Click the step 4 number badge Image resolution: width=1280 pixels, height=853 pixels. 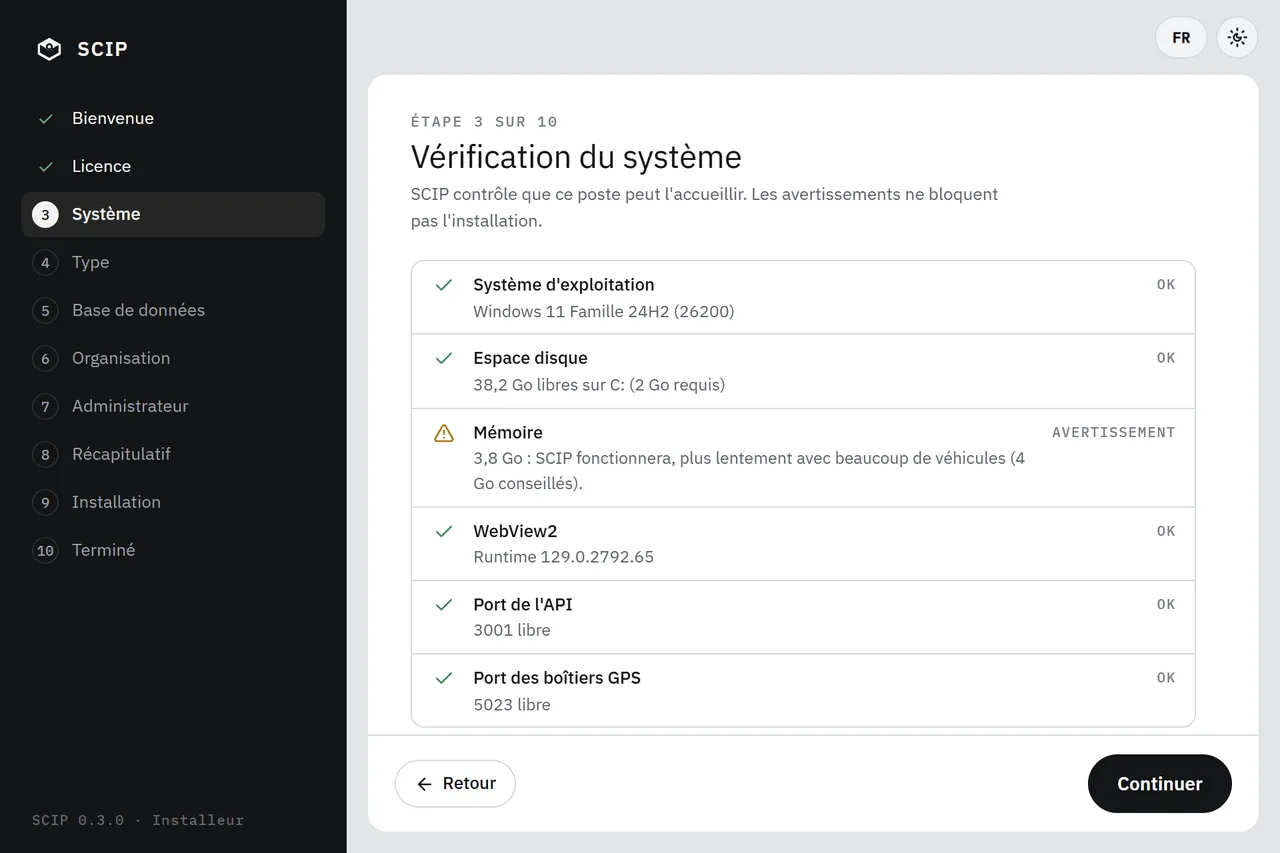45,262
